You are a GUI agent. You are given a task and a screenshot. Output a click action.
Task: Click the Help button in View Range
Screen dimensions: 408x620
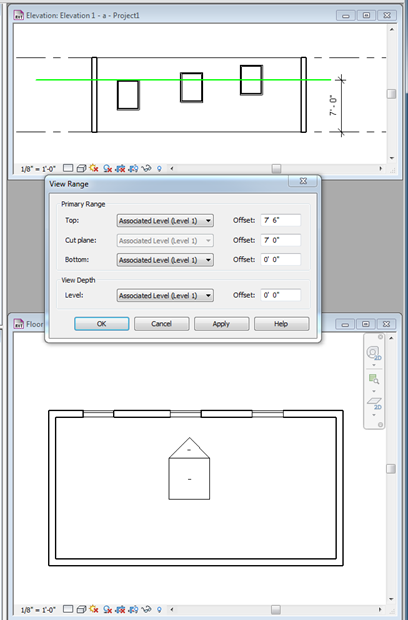281,323
